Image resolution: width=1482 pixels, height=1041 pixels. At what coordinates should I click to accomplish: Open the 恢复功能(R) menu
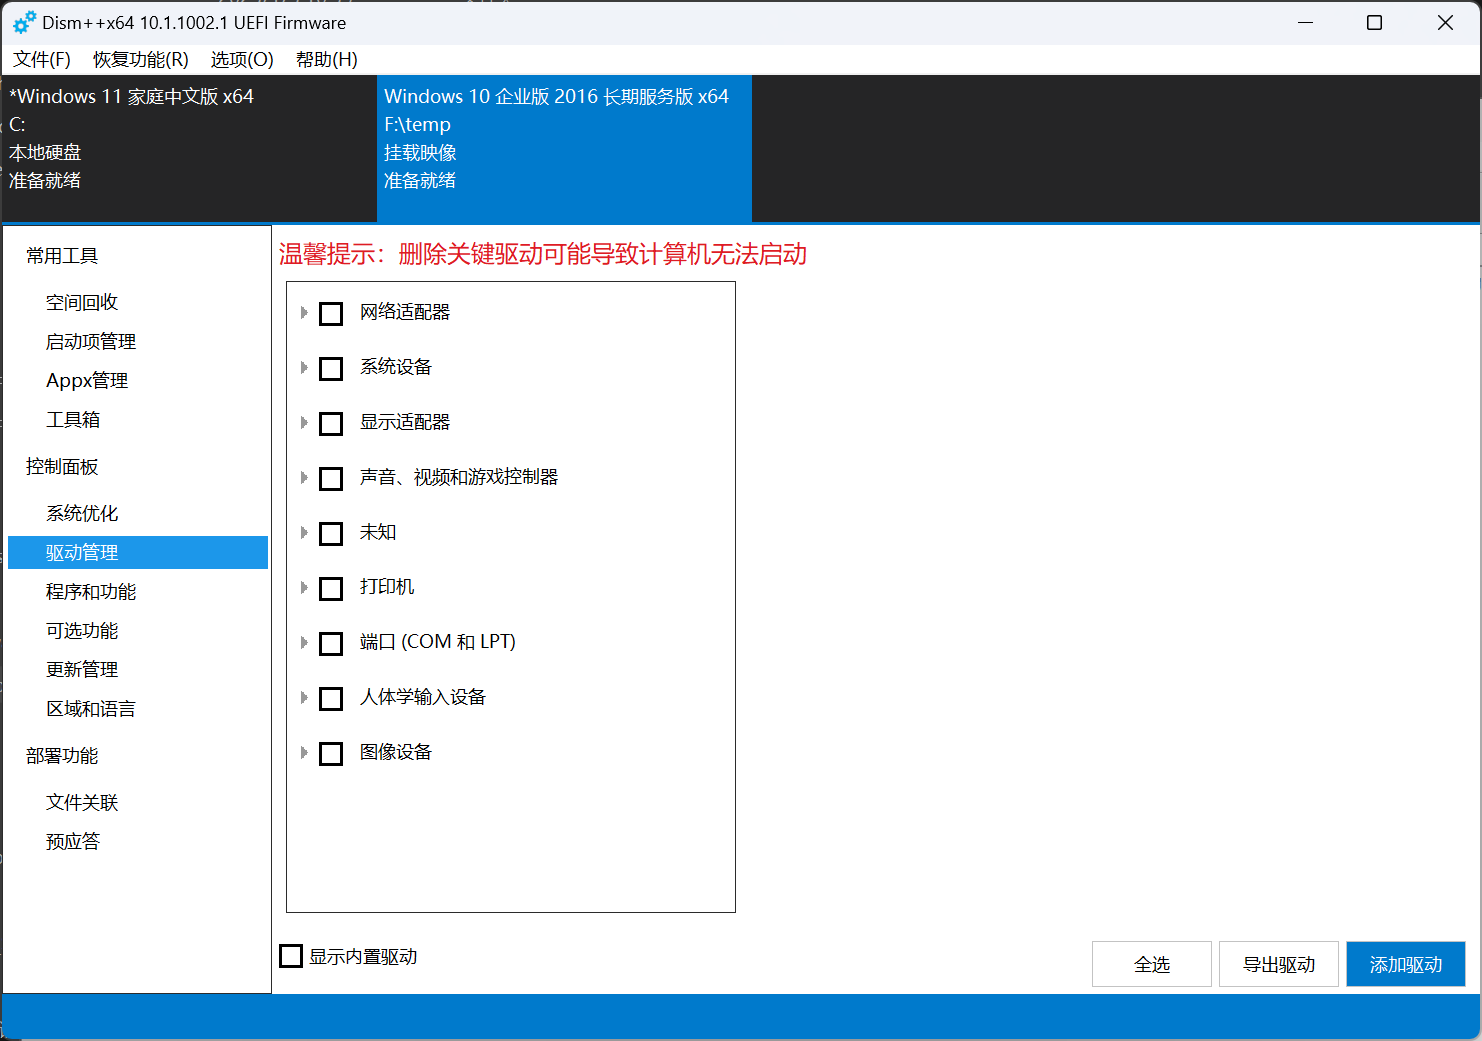tap(140, 60)
